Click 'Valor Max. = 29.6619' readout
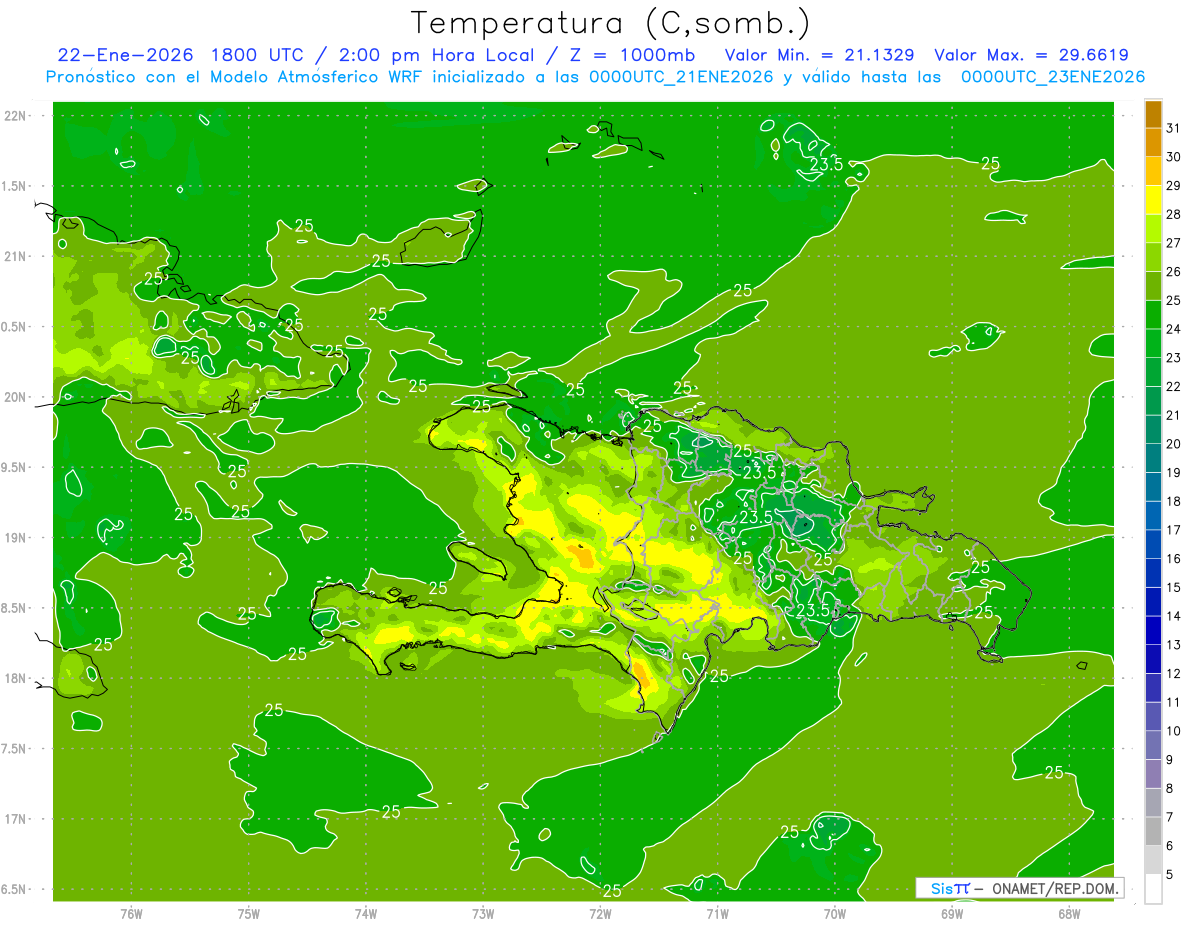1200x927 pixels. point(1031,55)
